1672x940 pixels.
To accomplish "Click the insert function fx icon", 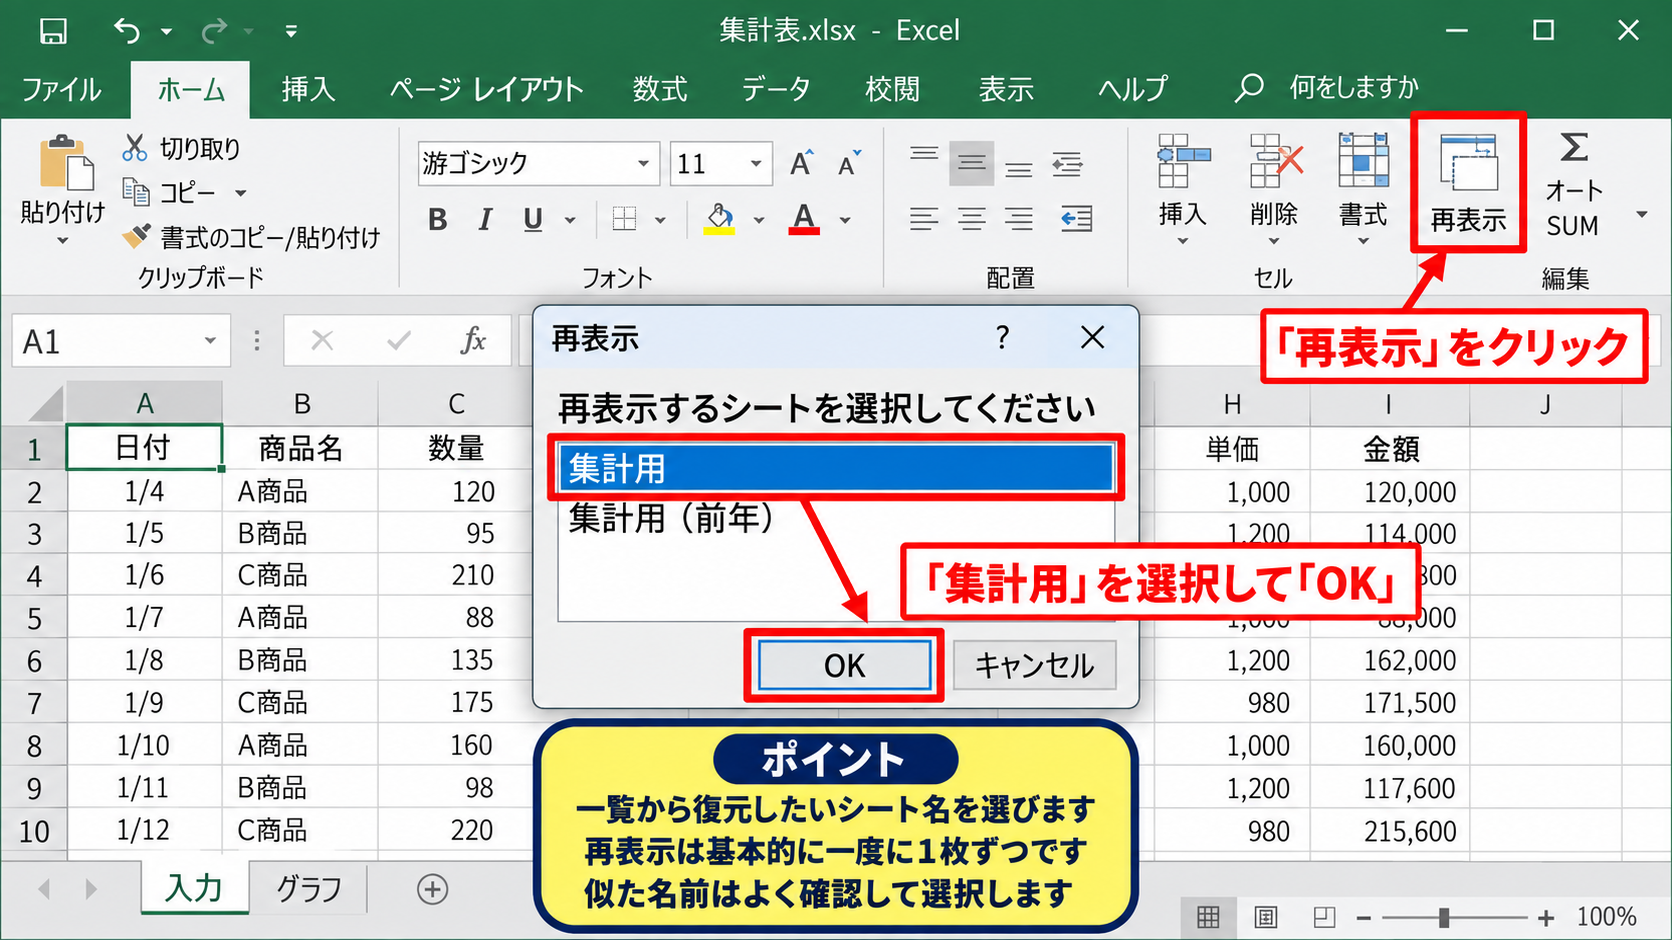I will (473, 341).
